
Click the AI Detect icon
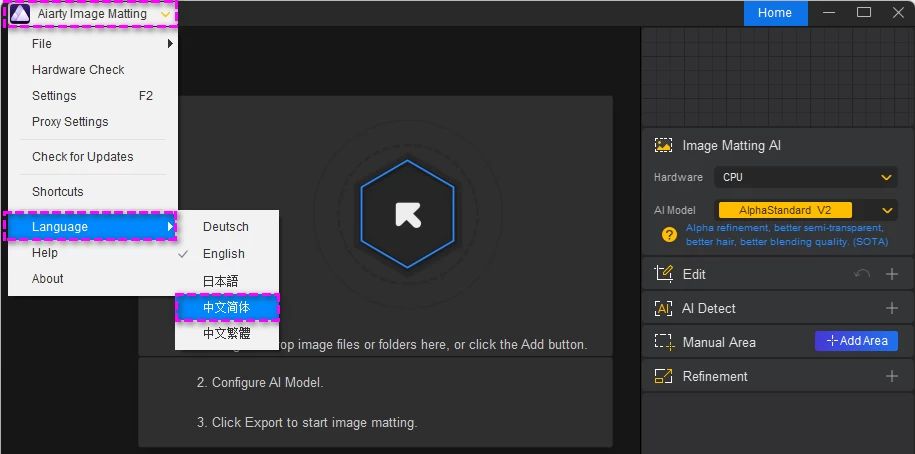tap(663, 308)
